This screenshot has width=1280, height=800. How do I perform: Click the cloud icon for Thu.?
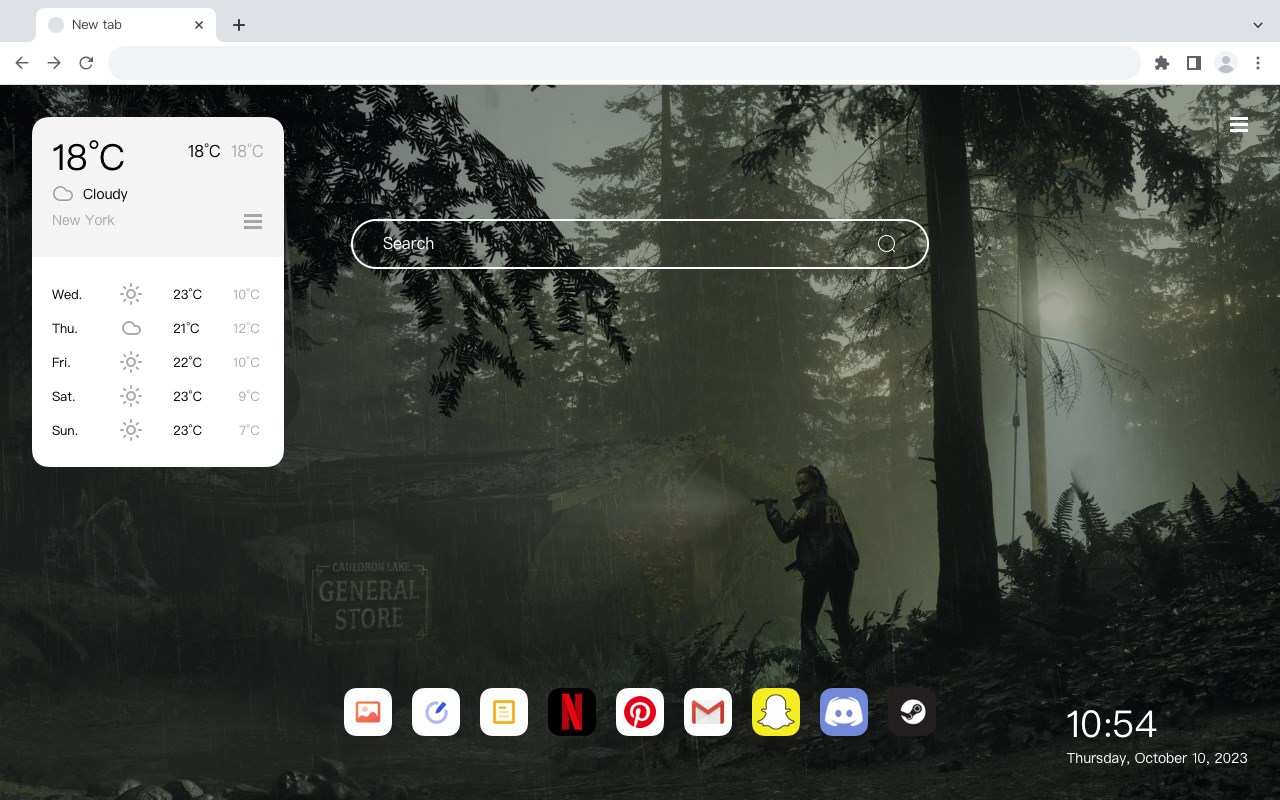[x=131, y=328]
